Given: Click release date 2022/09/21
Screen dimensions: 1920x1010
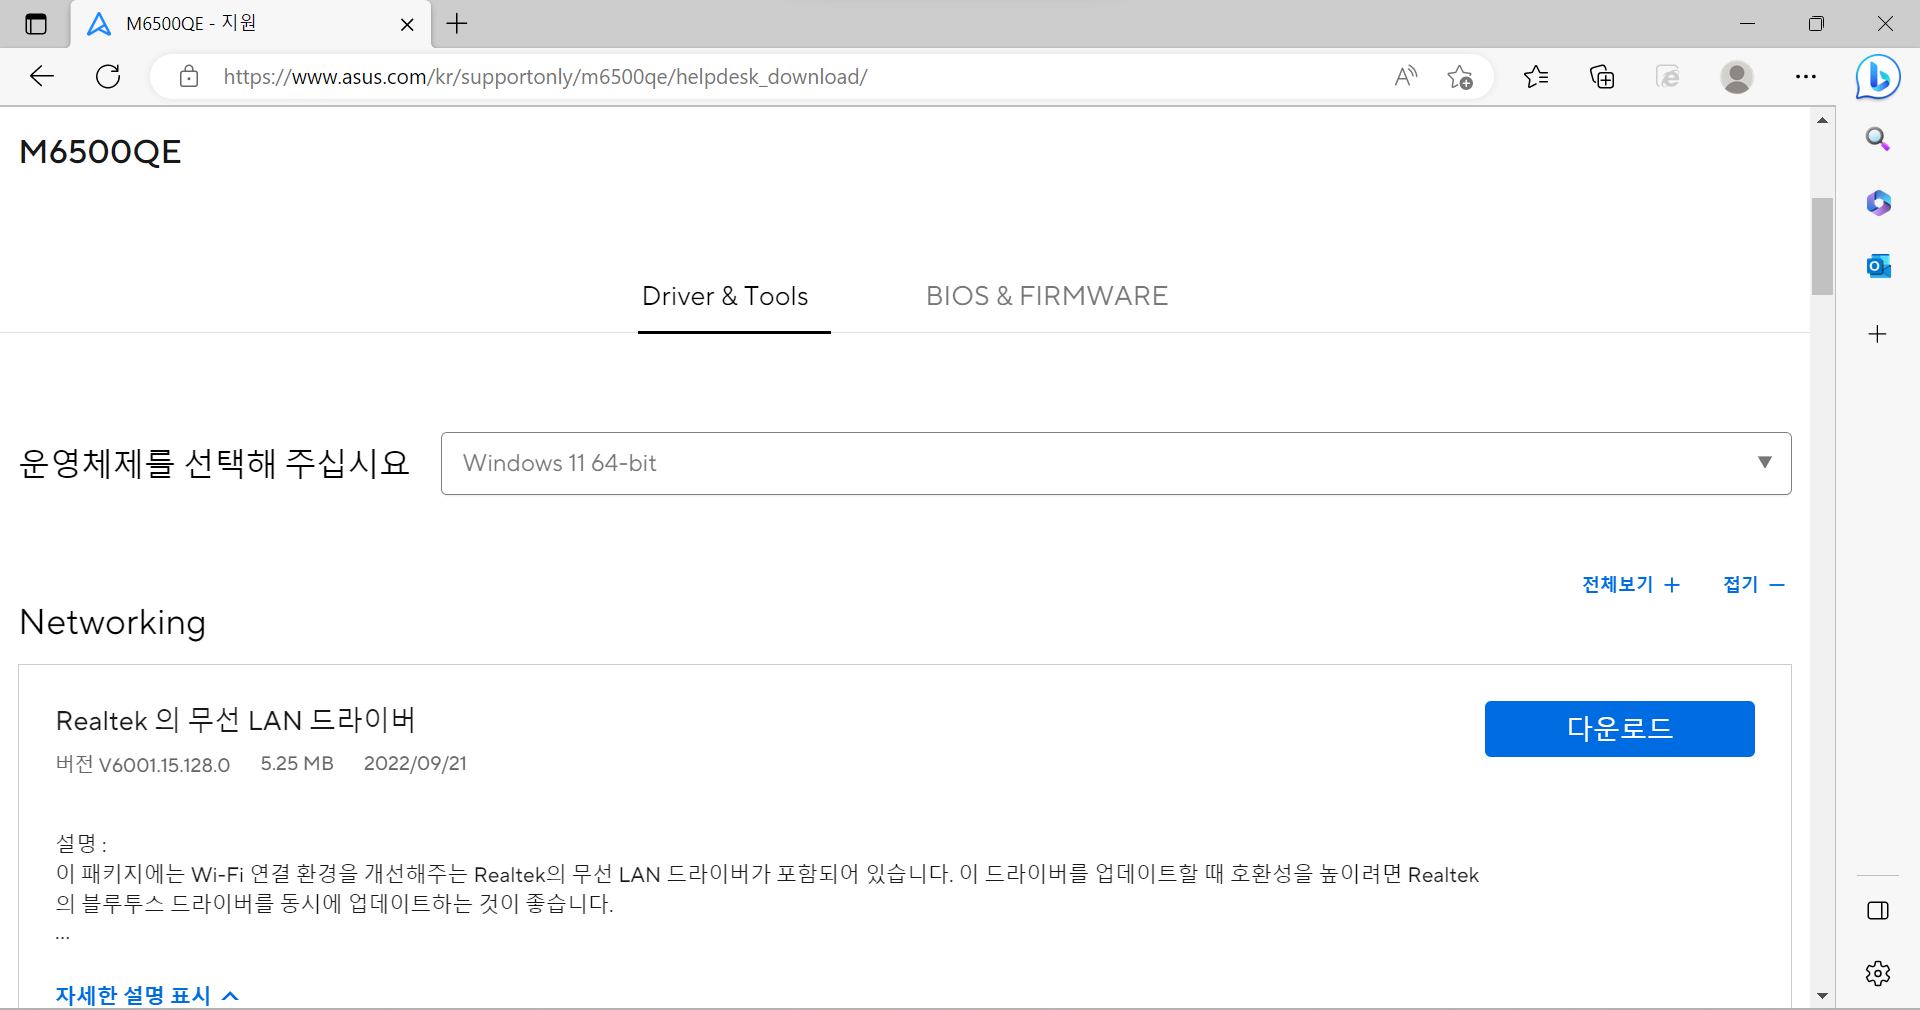Looking at the screenshot, I should pos(415,763).
